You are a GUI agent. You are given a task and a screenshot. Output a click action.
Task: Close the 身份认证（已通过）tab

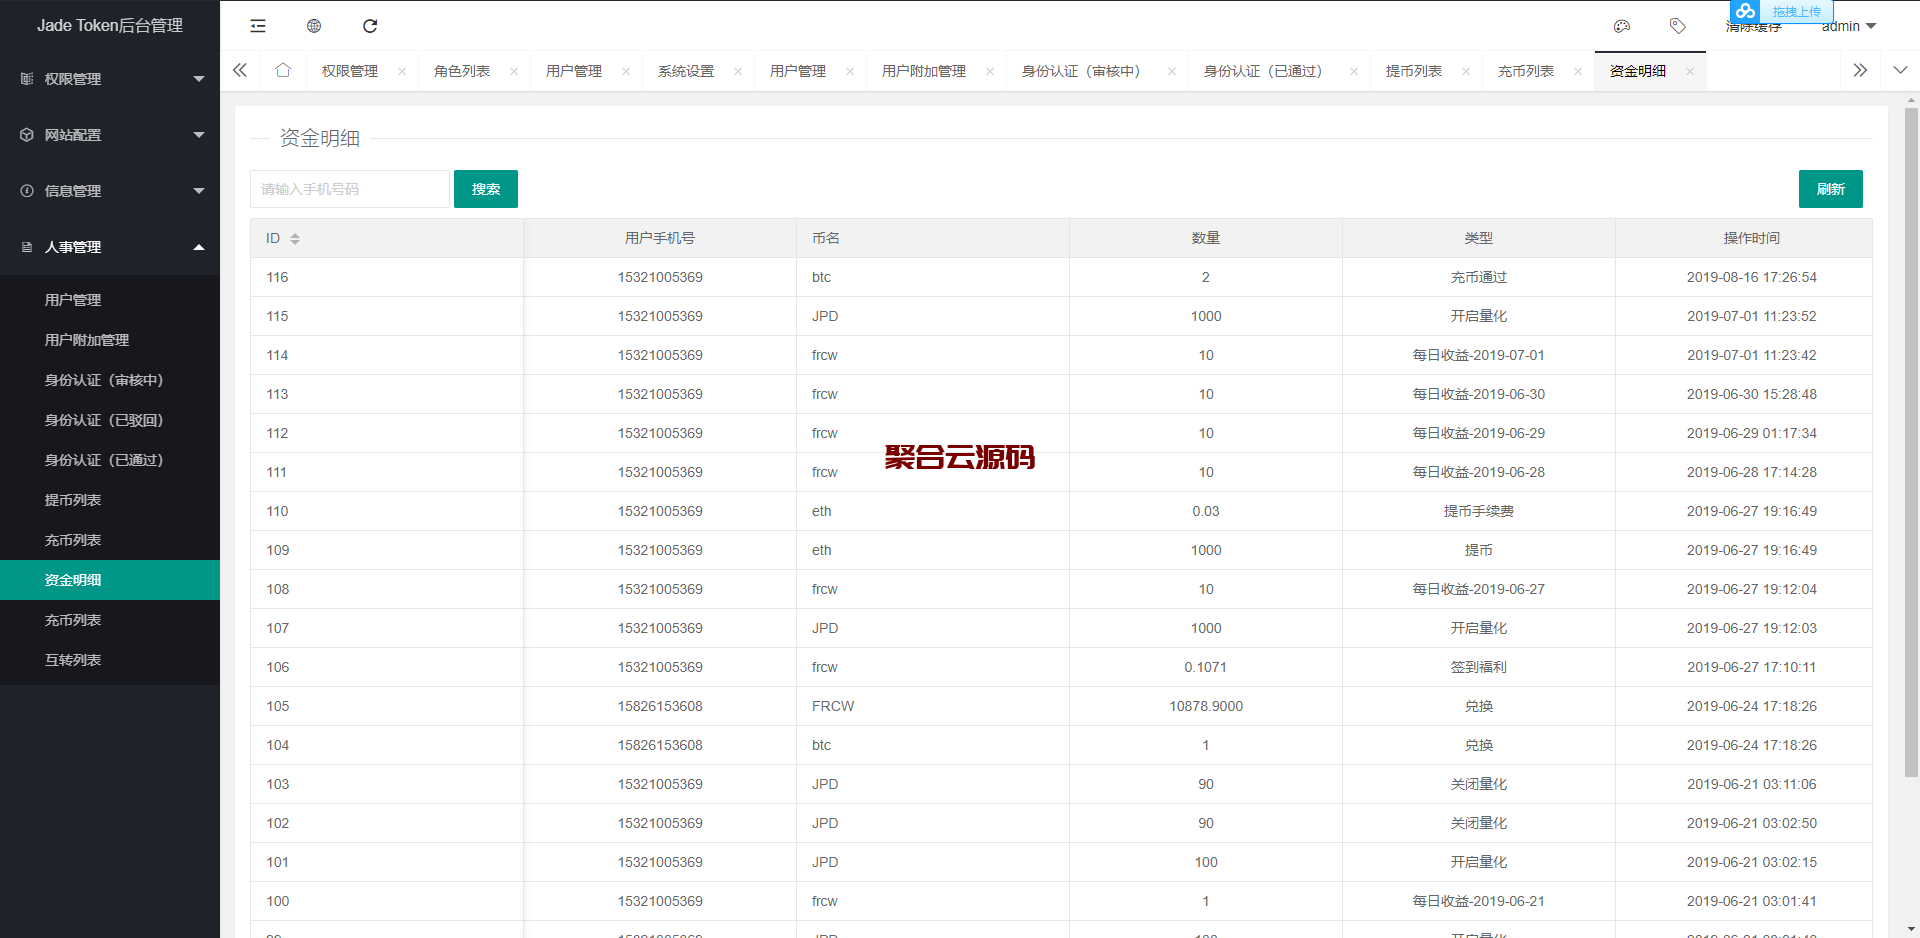click(1354, 71)
